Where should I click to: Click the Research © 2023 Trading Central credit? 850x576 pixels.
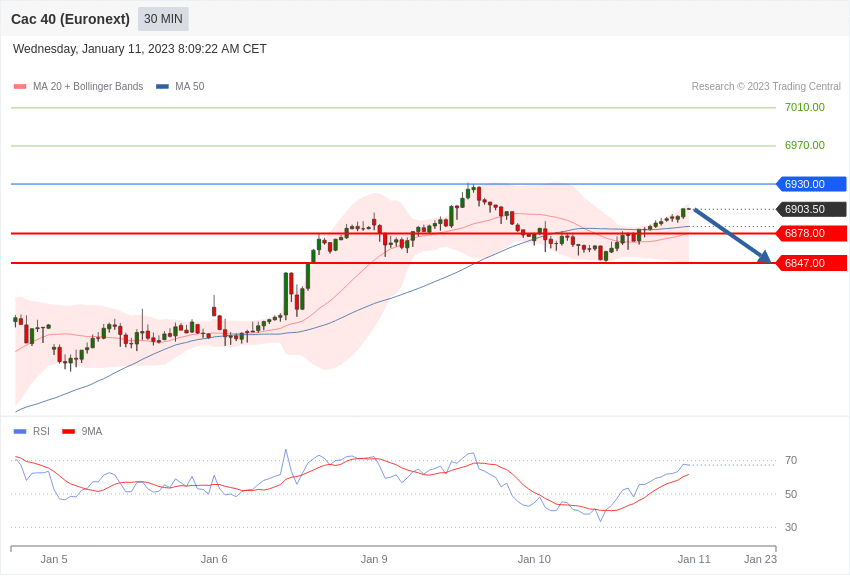[x=766, y=87]
